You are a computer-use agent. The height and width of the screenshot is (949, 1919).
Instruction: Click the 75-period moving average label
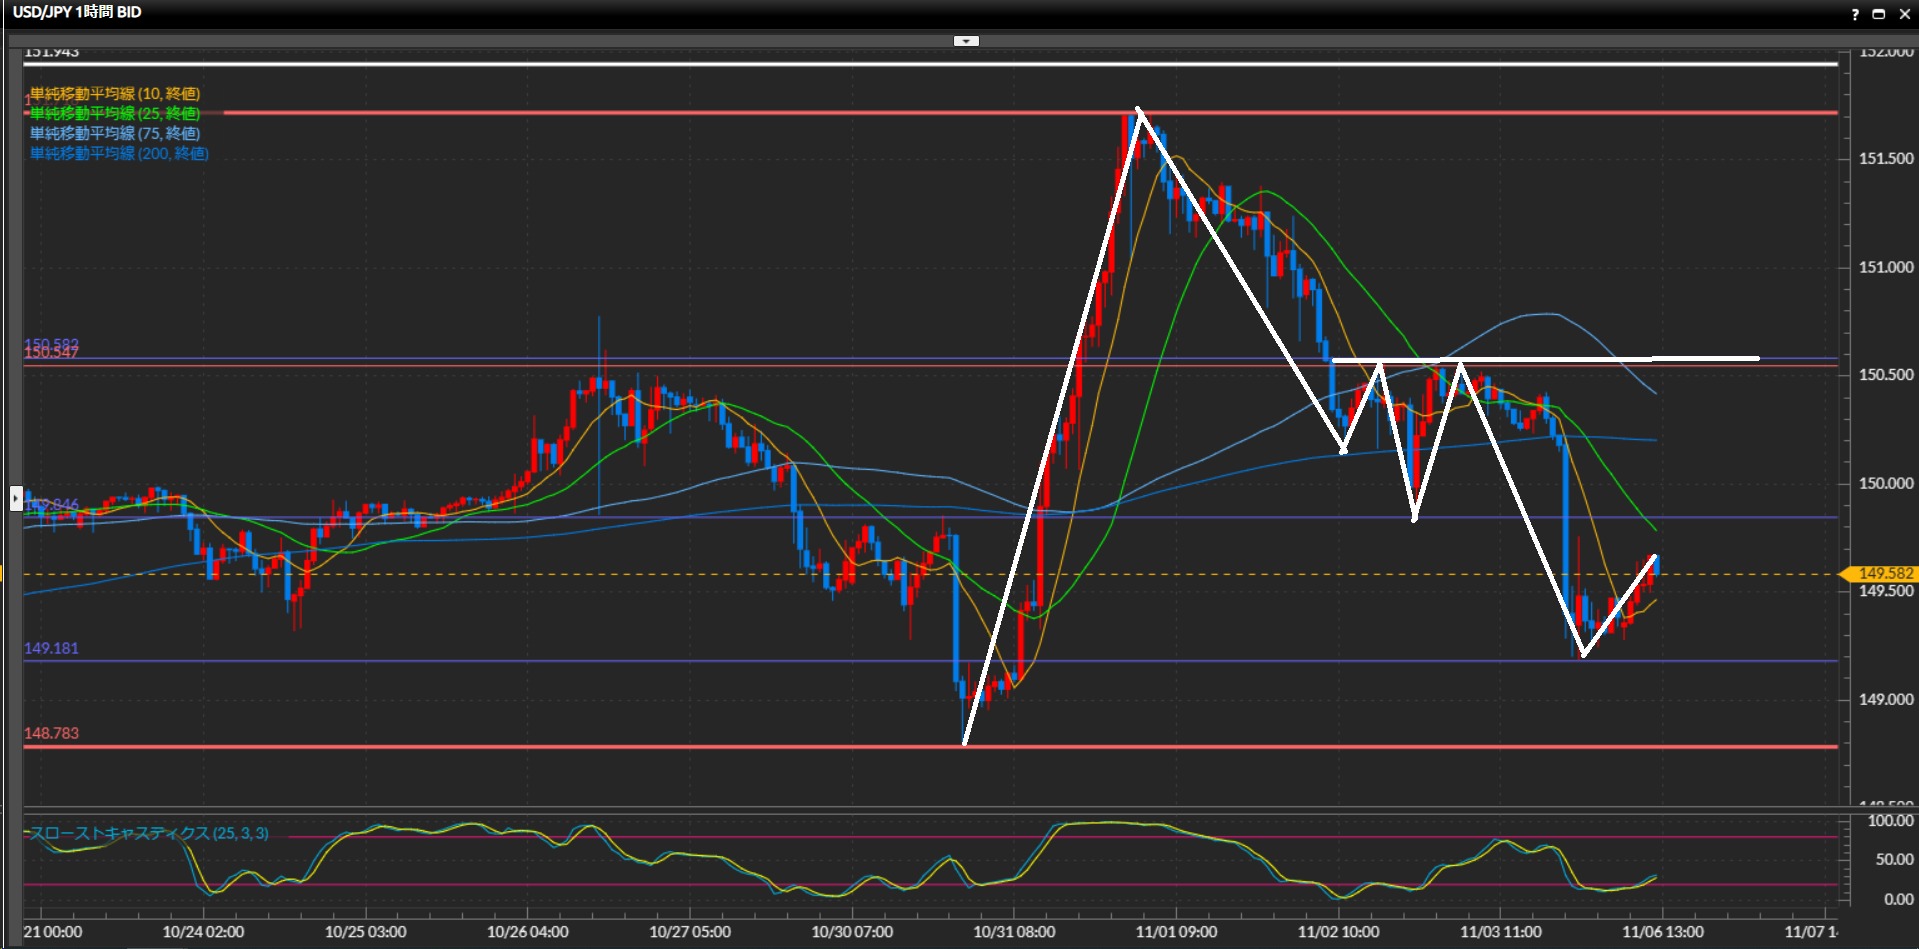(115, 133)
